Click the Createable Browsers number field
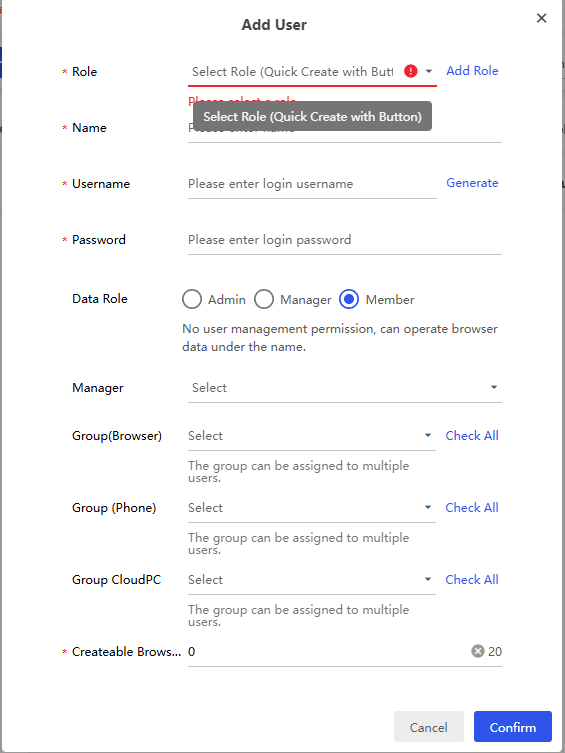The width and height of the screenshot is (565, 753). click(x=345, y=652)
